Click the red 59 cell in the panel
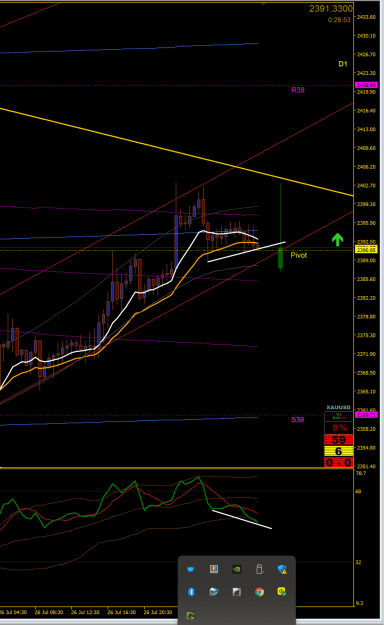Screen dimensions: 384x625 coord(339,440)
